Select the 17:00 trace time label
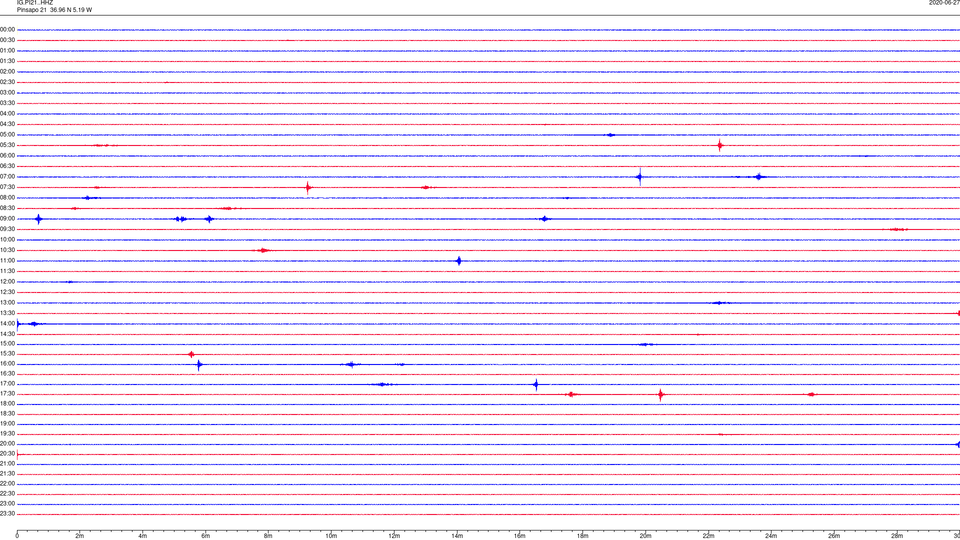 tap(7, 384)
